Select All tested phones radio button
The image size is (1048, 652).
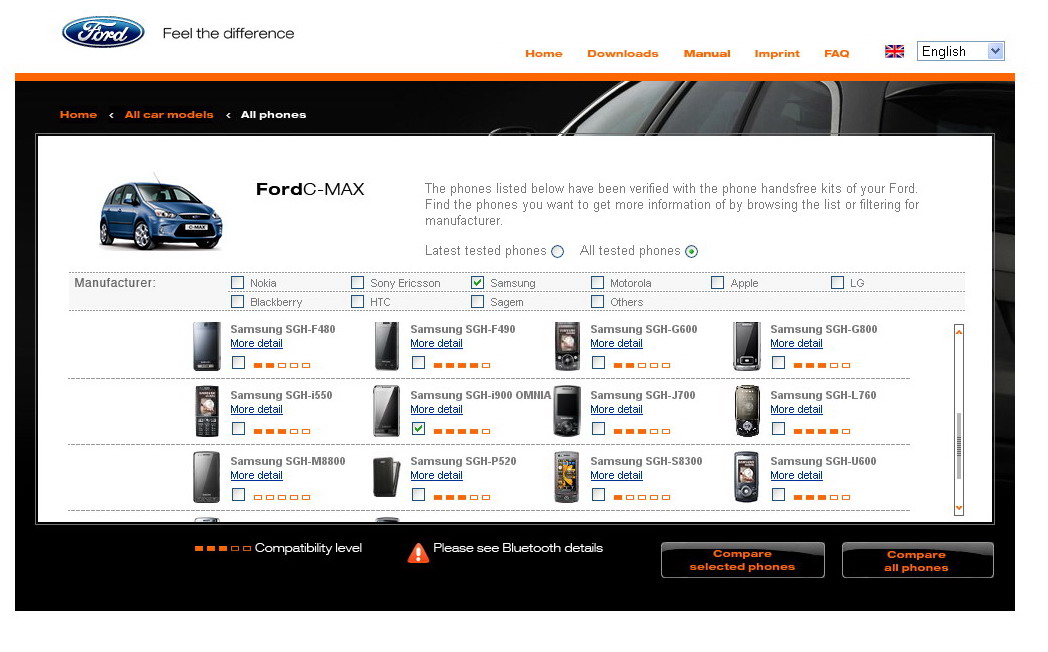click(x=692, y=251)
